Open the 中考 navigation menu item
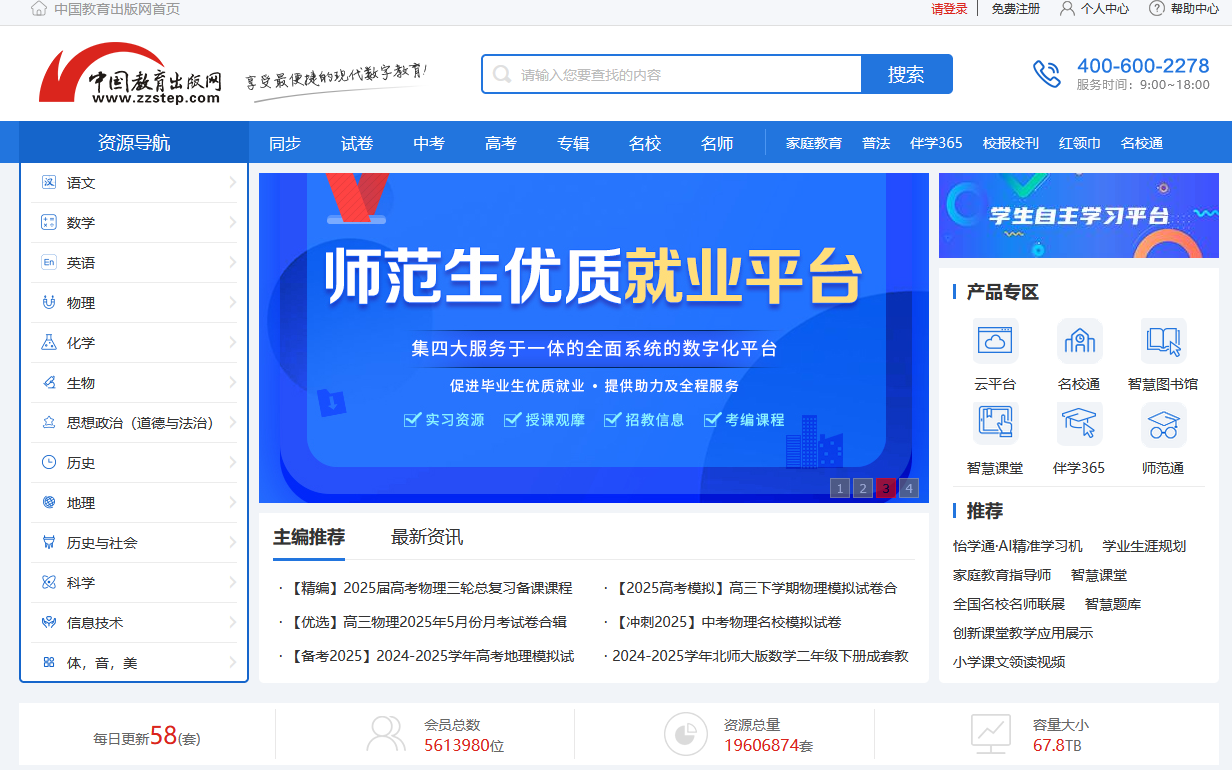This screenshot has height=770, width=1232. click(429, 143)
